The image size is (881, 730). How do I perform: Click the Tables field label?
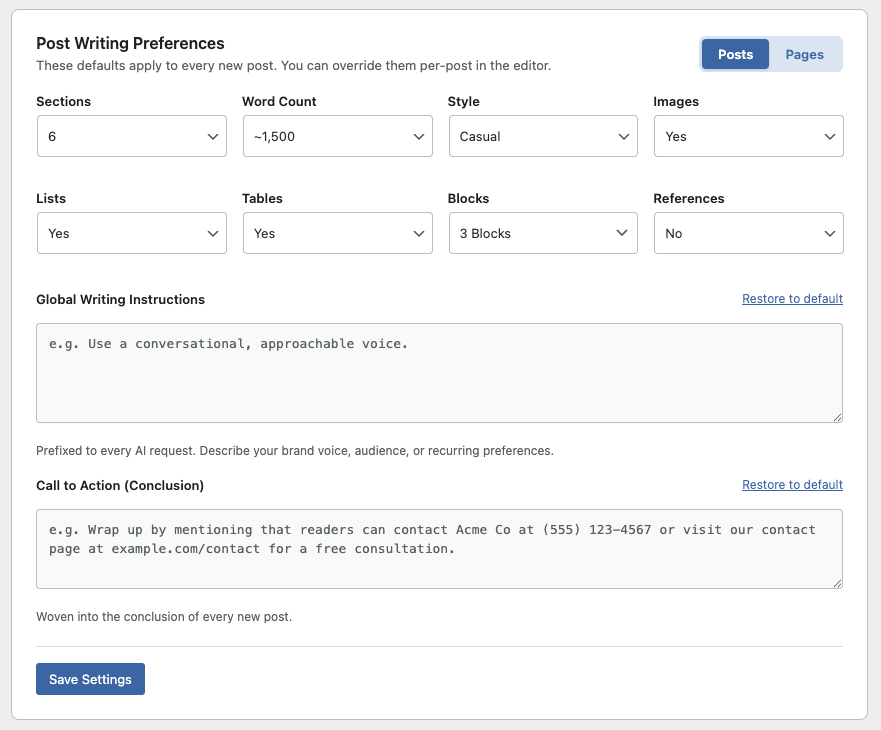tap(262, 198)
